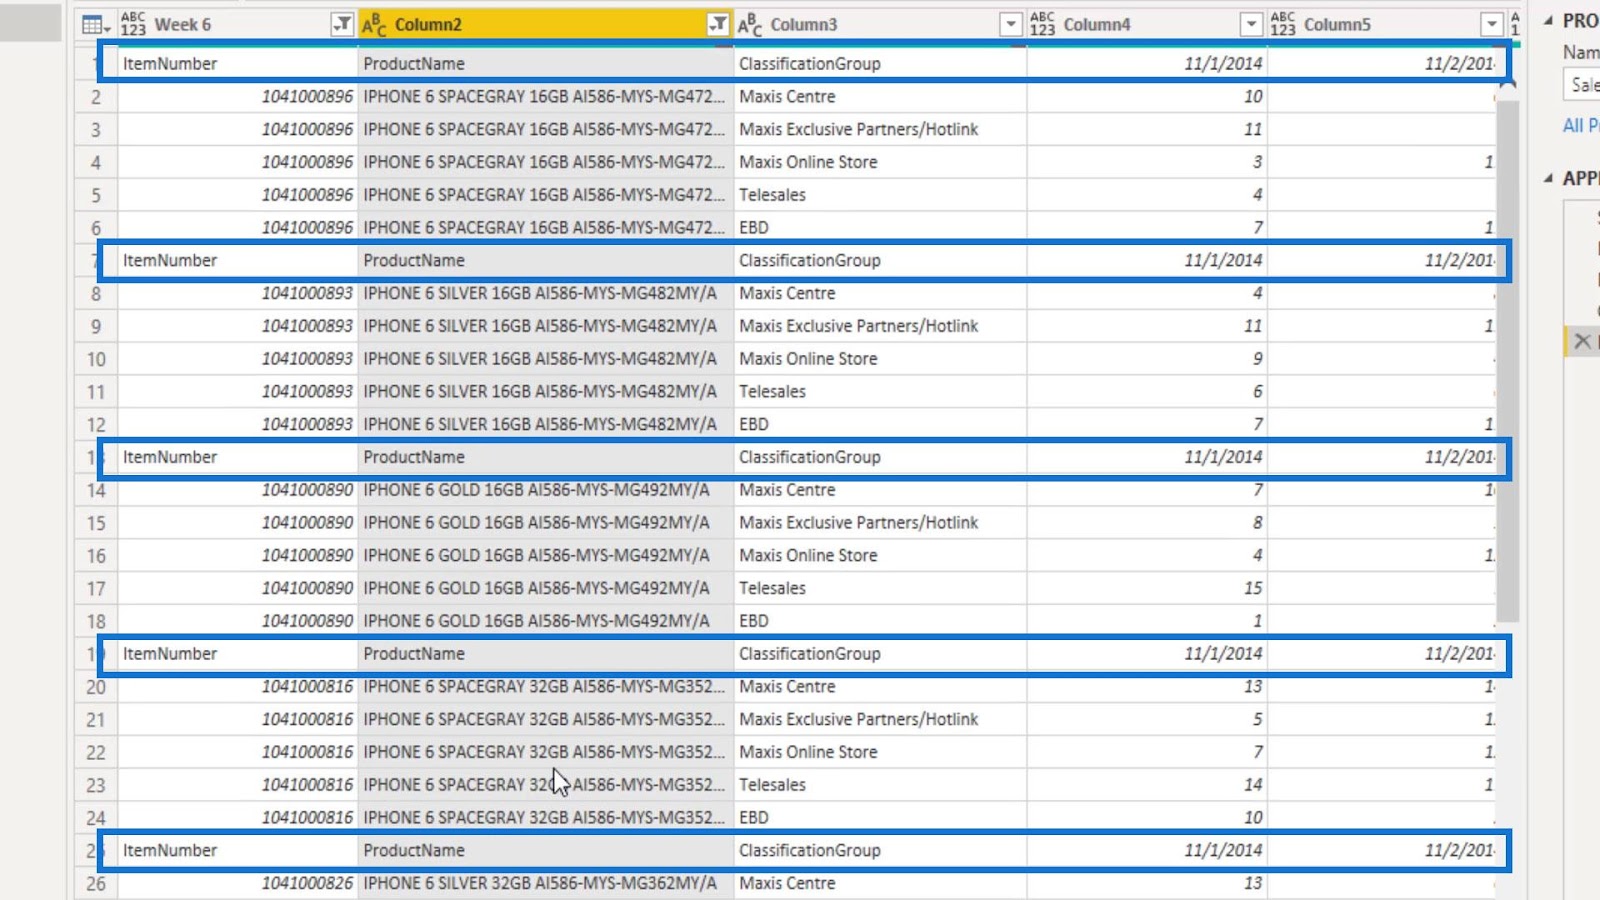Open the Column5 filter dropdown
The image size is (1600, 900).
point(1492,25)
